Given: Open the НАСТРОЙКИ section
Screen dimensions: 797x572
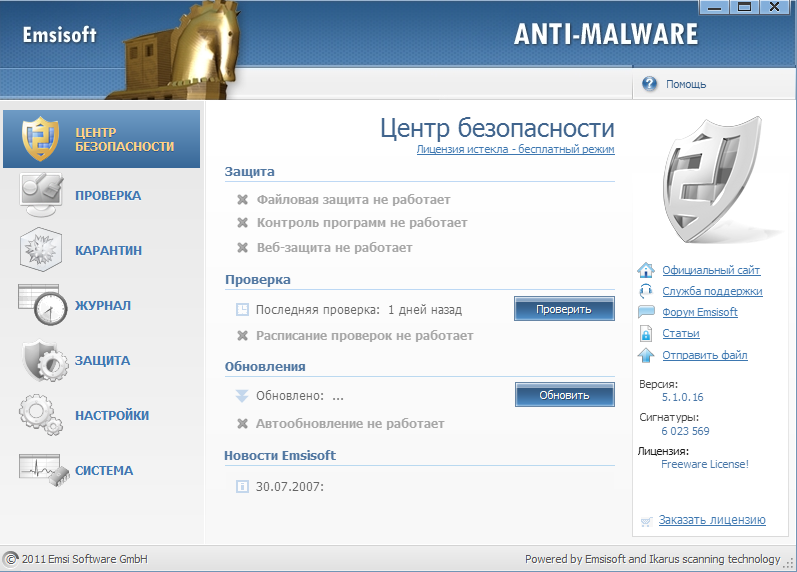Looking at the screenshot, I should [x=112, y=415].
